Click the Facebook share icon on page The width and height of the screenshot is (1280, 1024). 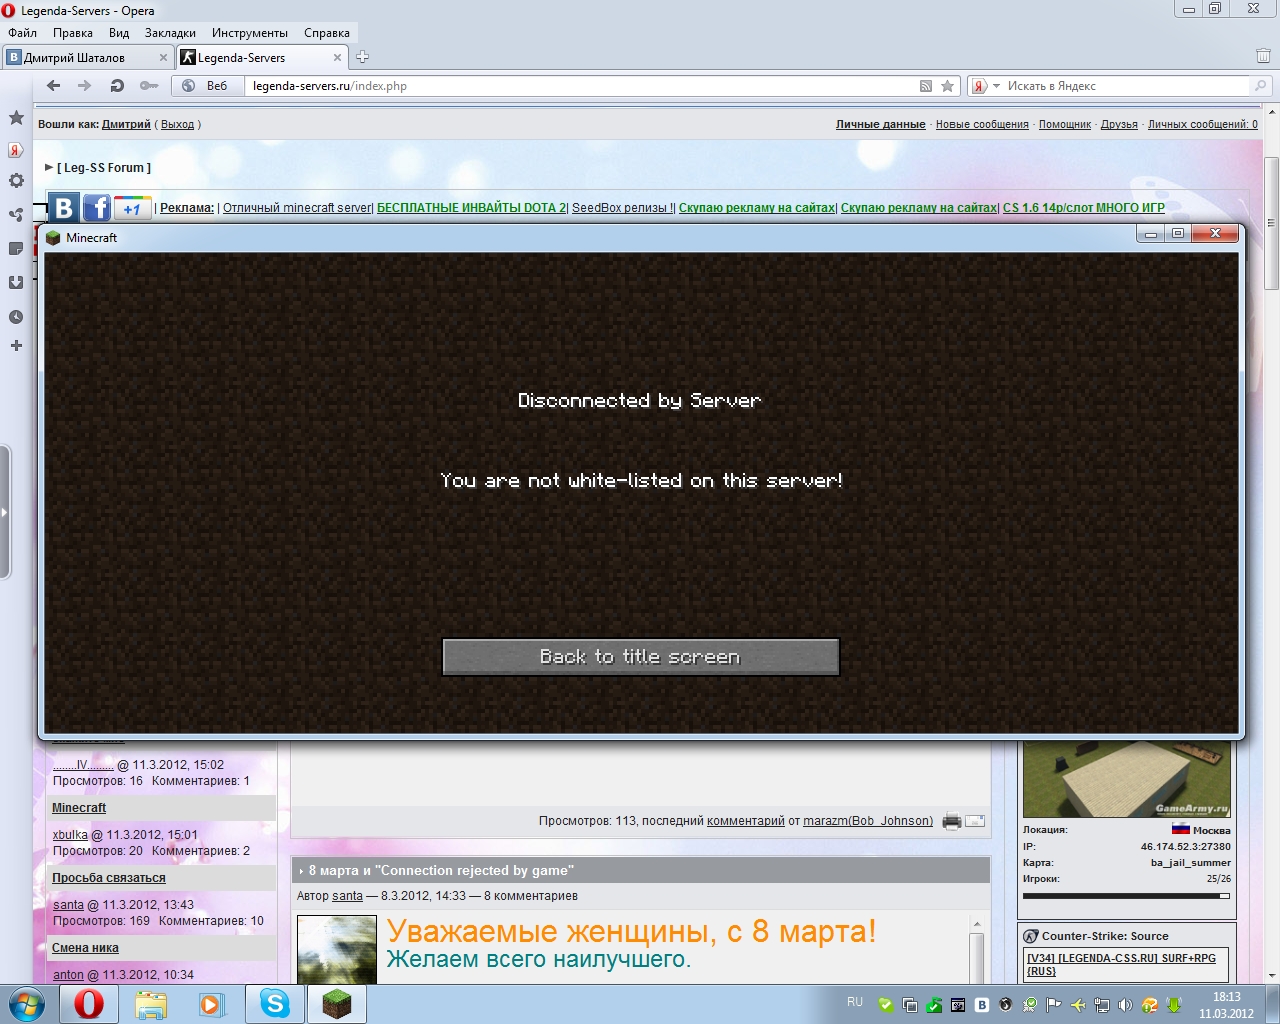pyautogui.click(x=97, y=208)
